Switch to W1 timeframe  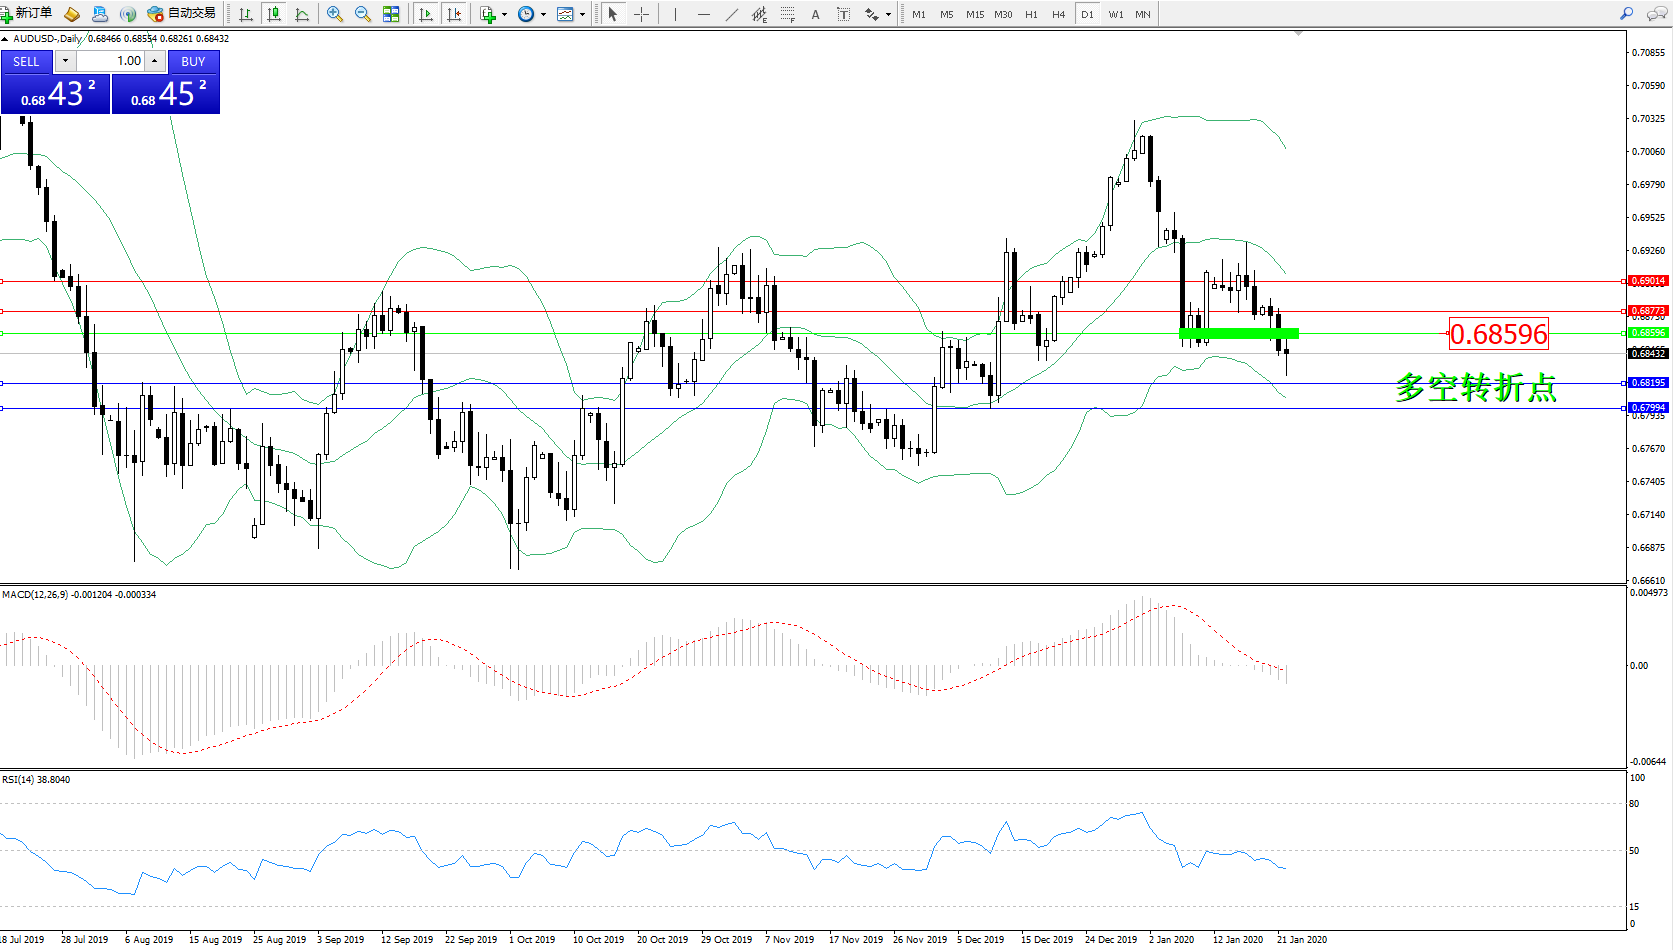click(x=1115, y=14)
